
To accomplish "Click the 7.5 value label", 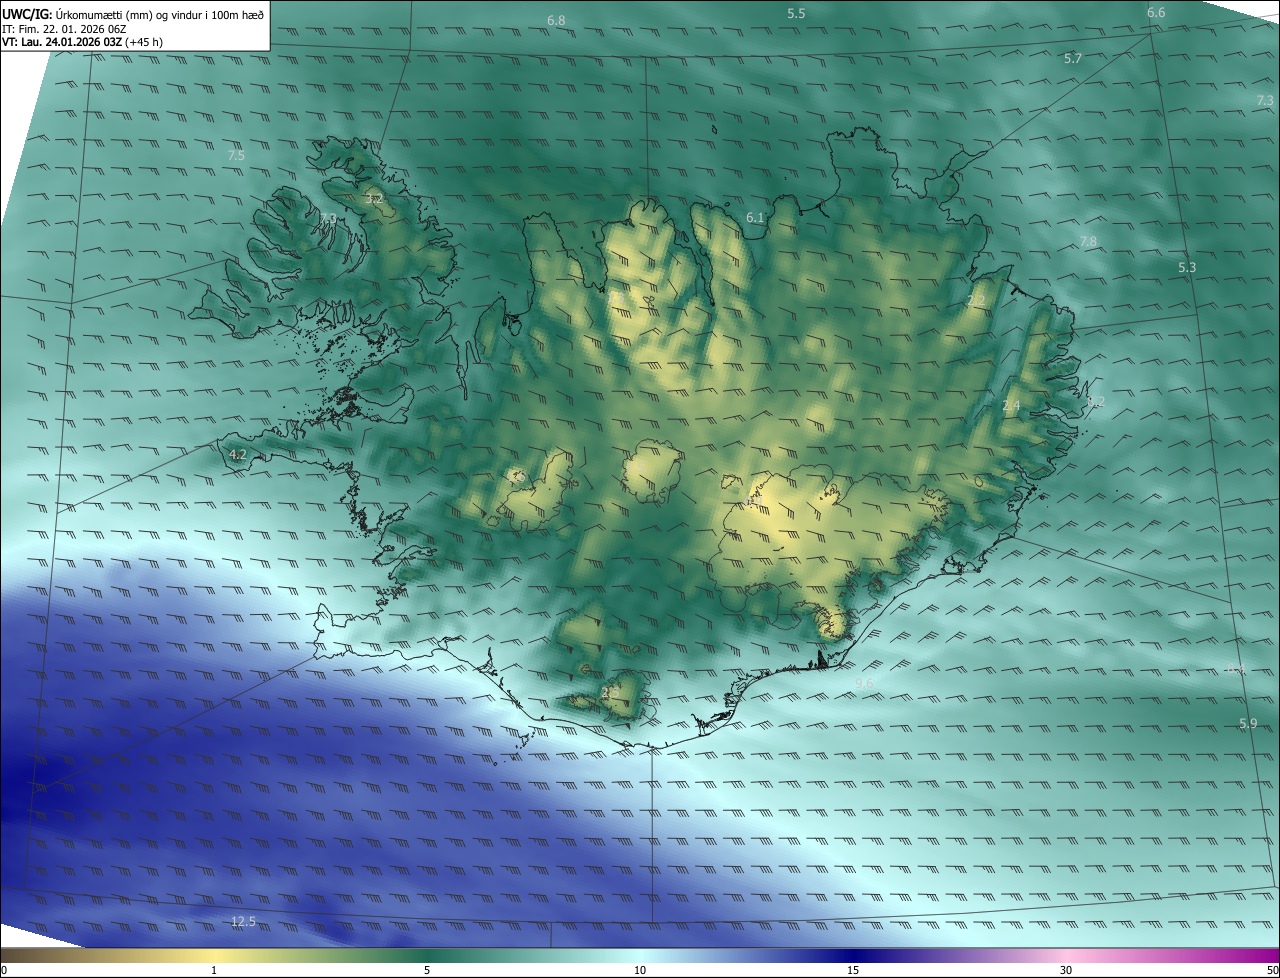I will point(236,156).
